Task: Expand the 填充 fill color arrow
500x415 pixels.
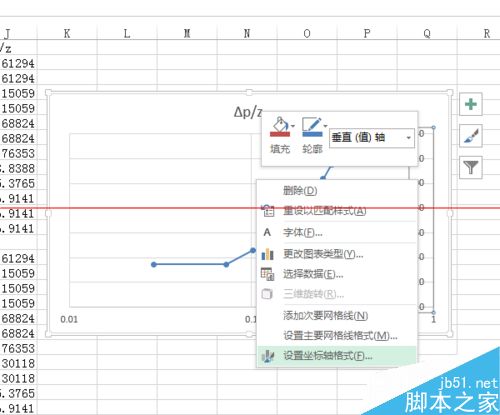Action: click(293, 126)
